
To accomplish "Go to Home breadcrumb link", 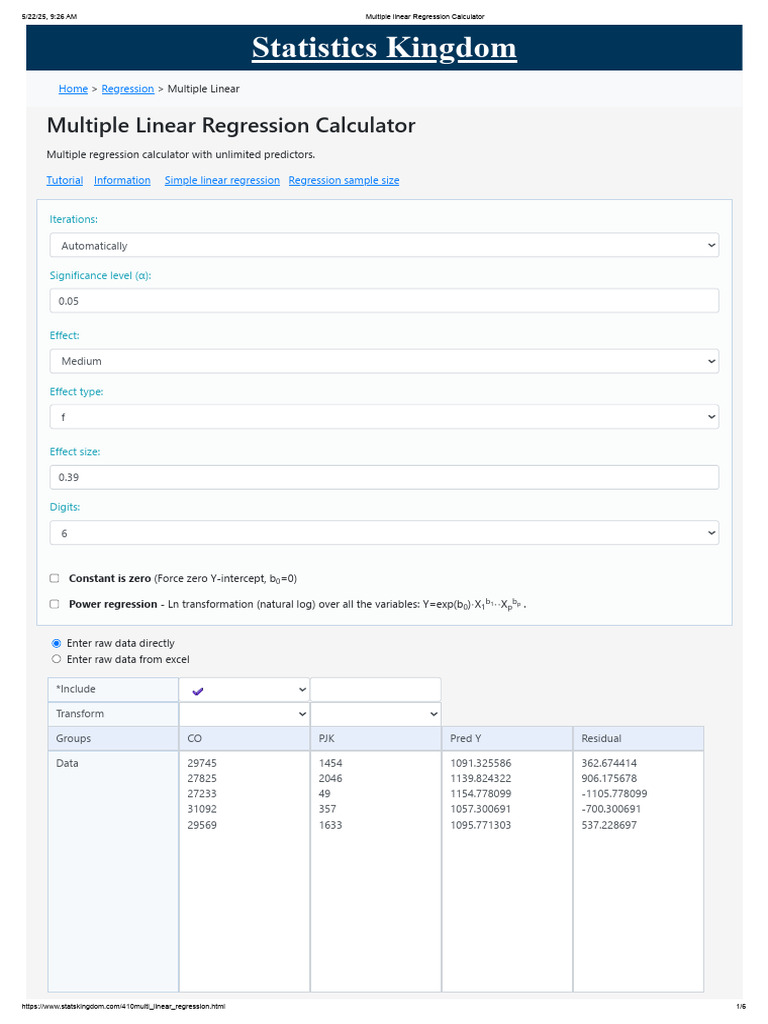I will pyautogui.click(x=73, y=89).
